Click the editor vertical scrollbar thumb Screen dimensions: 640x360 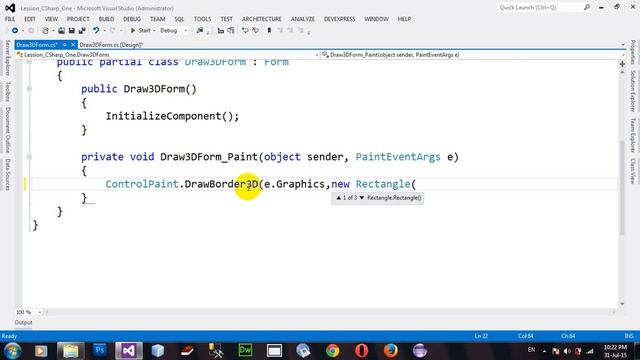pyautogui.click(x=622, y=188)
